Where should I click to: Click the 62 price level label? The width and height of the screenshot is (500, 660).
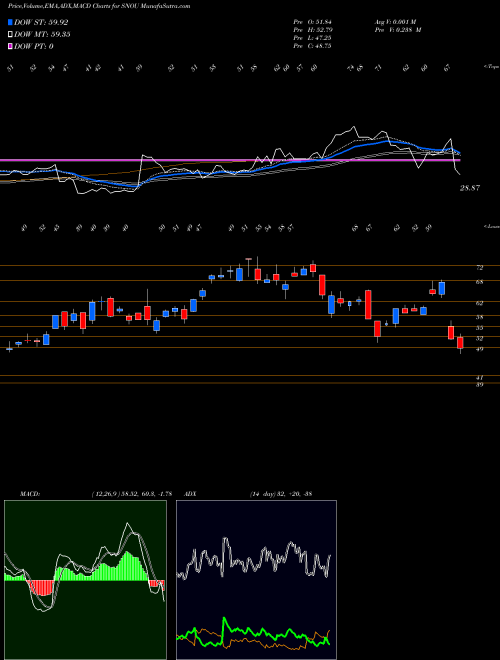click(x=479, y=303)
